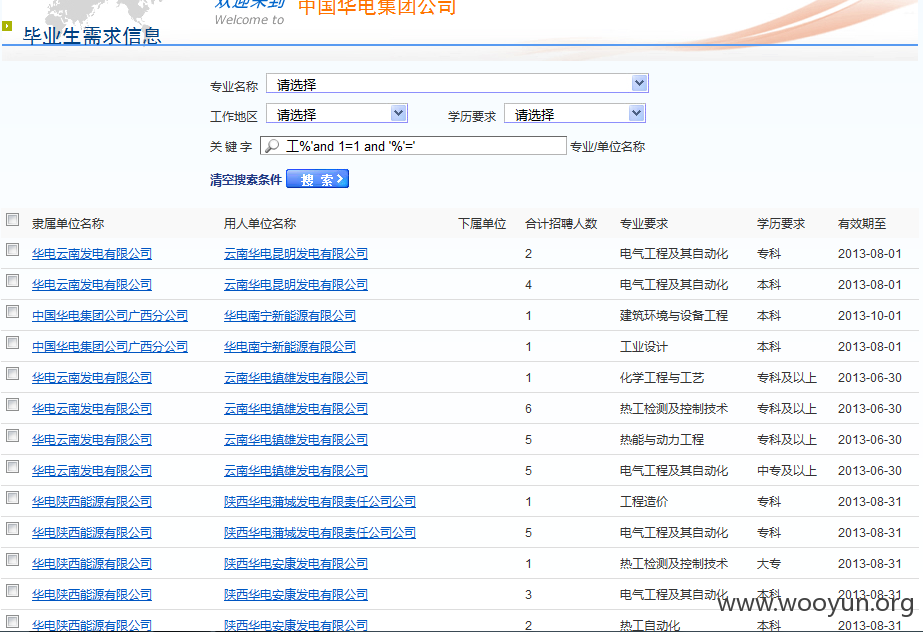The height and width of the screenshot is (632, 923).
Task: Click the 专业要求 column header
Action: pyautogui.click(x=644, y=224)
